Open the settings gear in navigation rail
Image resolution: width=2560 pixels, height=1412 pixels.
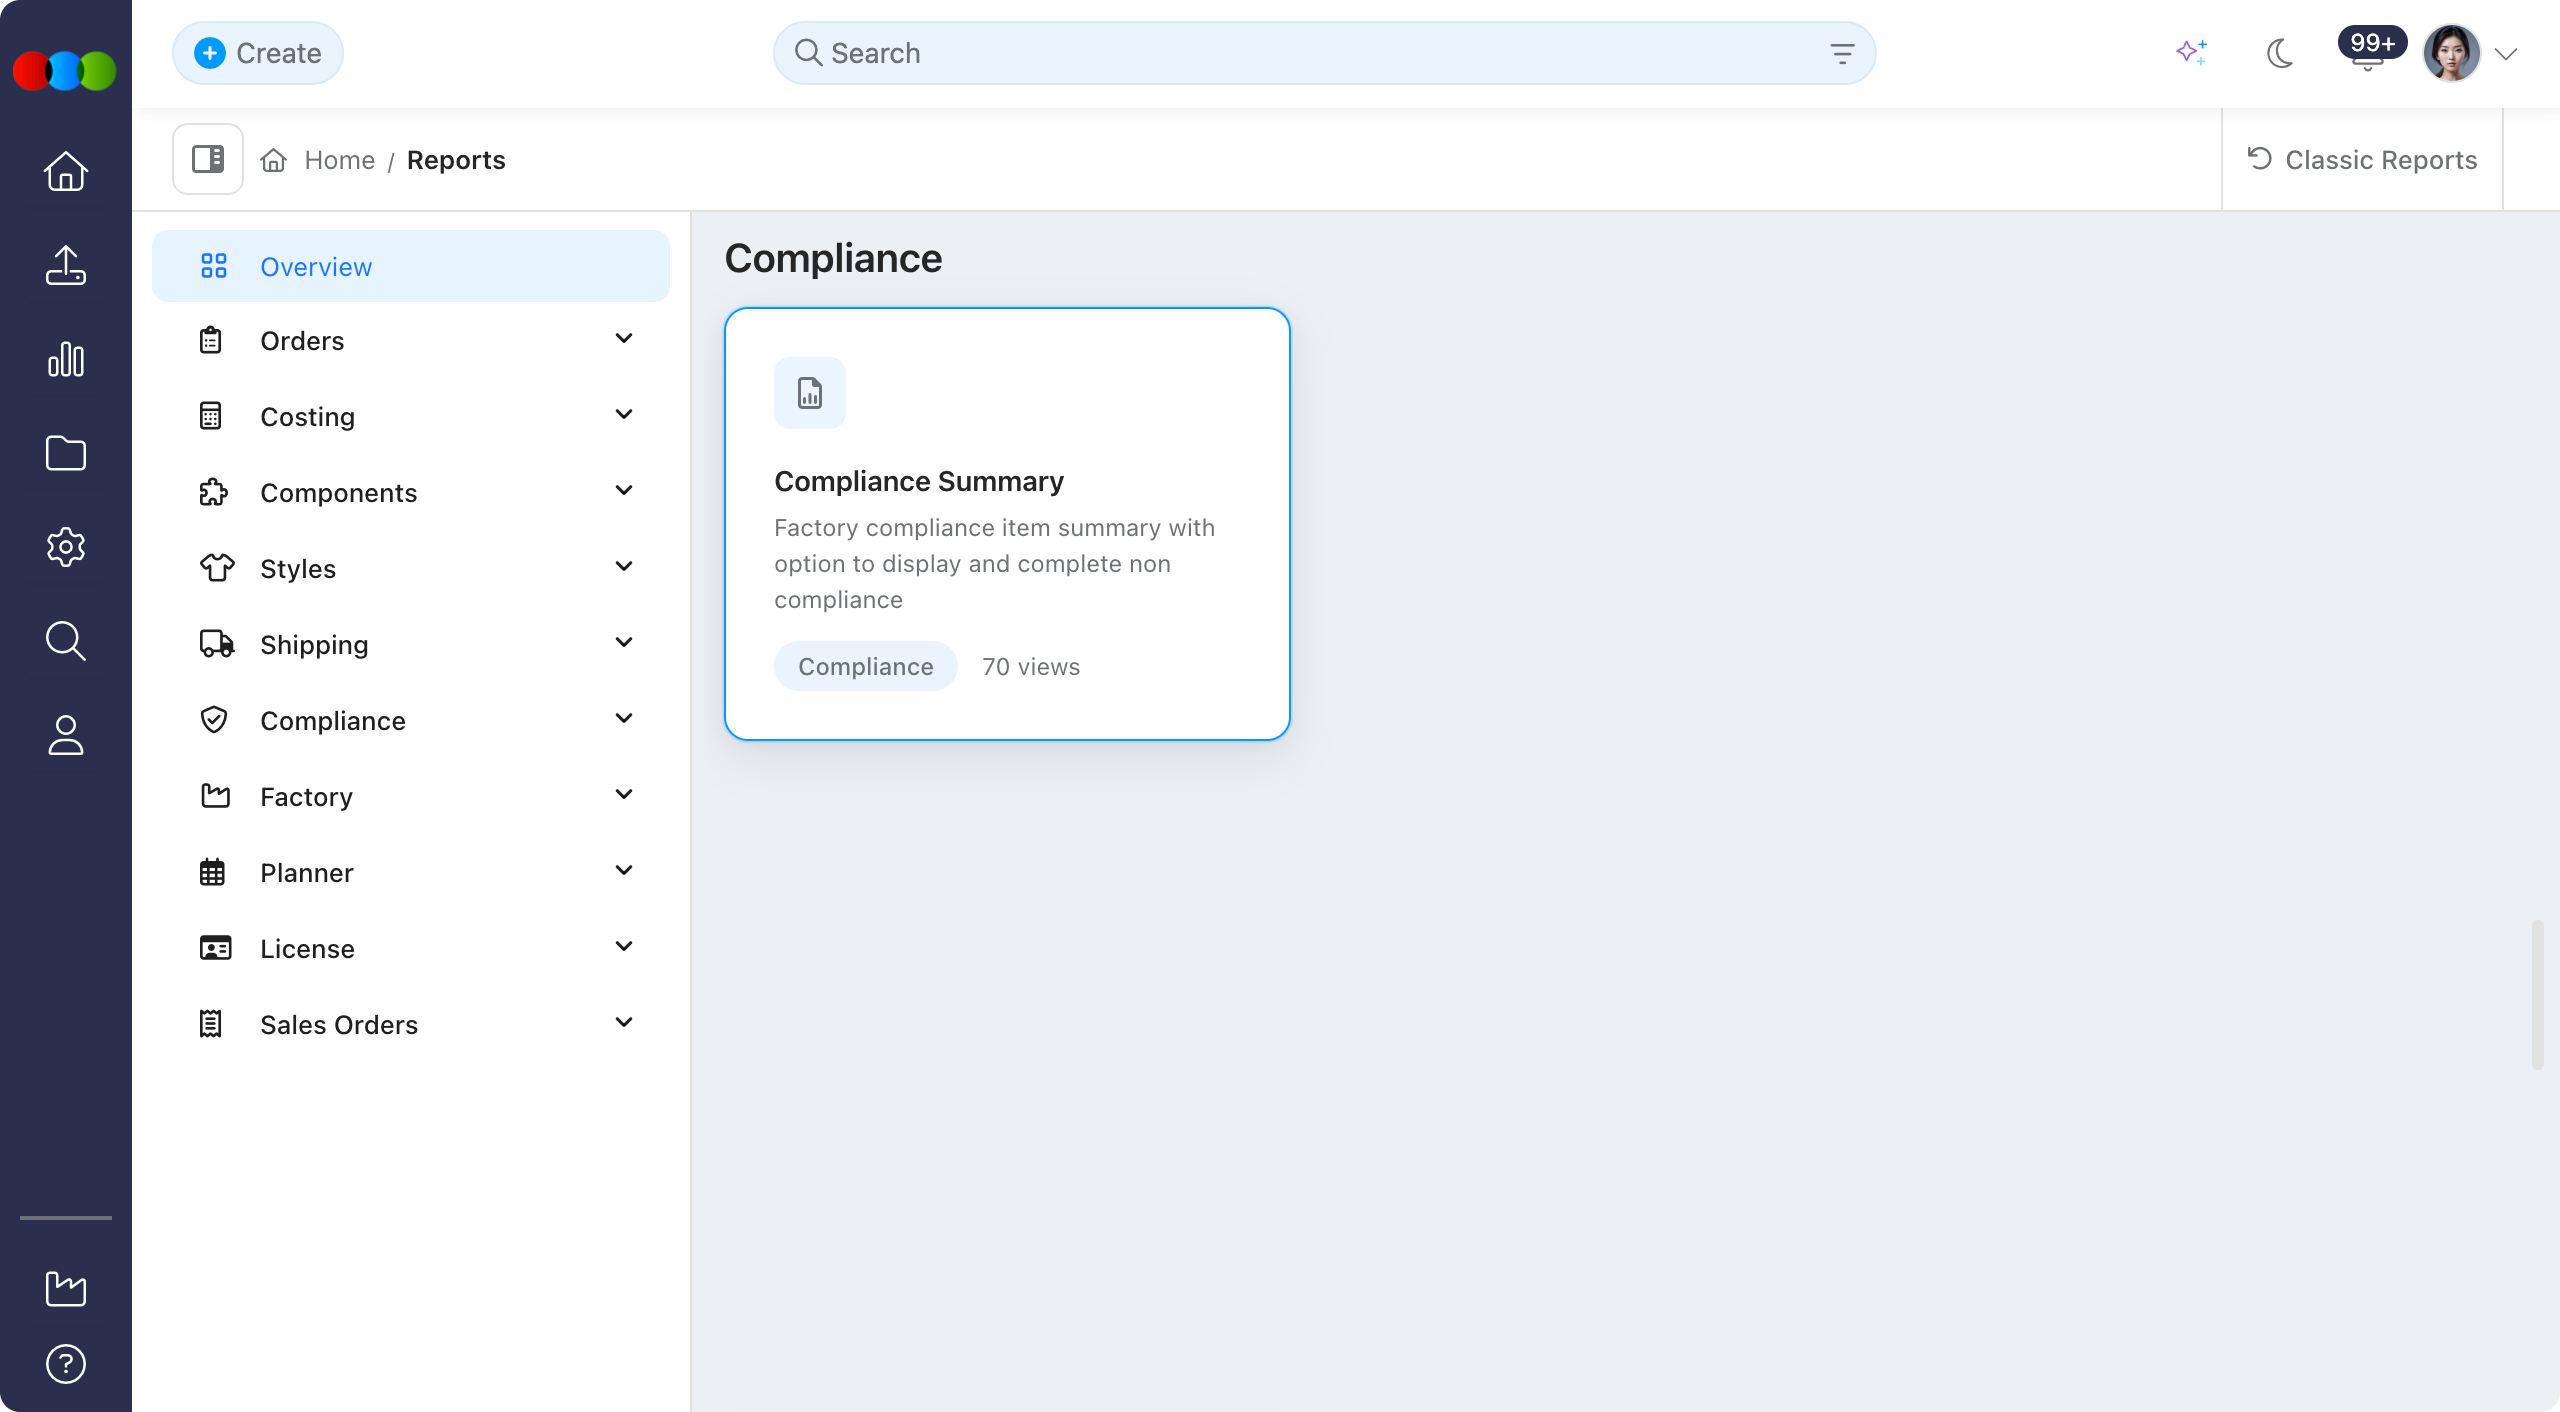point(66,547)
